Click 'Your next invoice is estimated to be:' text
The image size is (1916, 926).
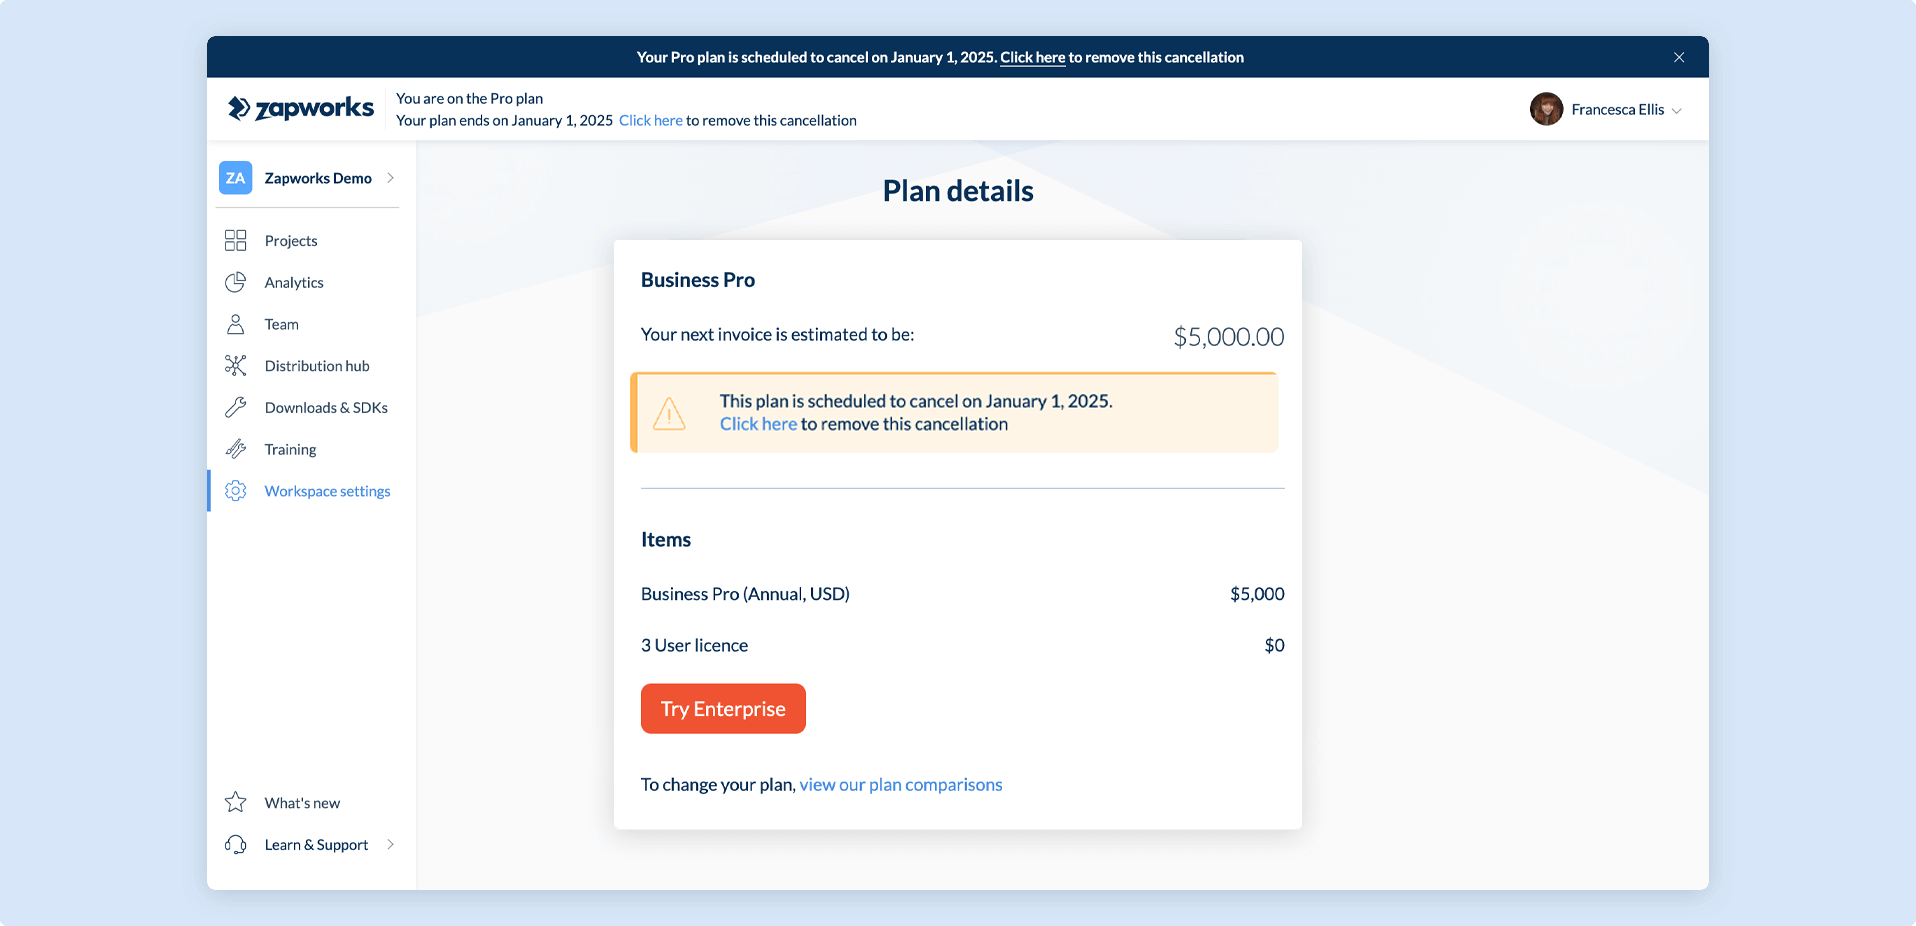tap(777, 334)
